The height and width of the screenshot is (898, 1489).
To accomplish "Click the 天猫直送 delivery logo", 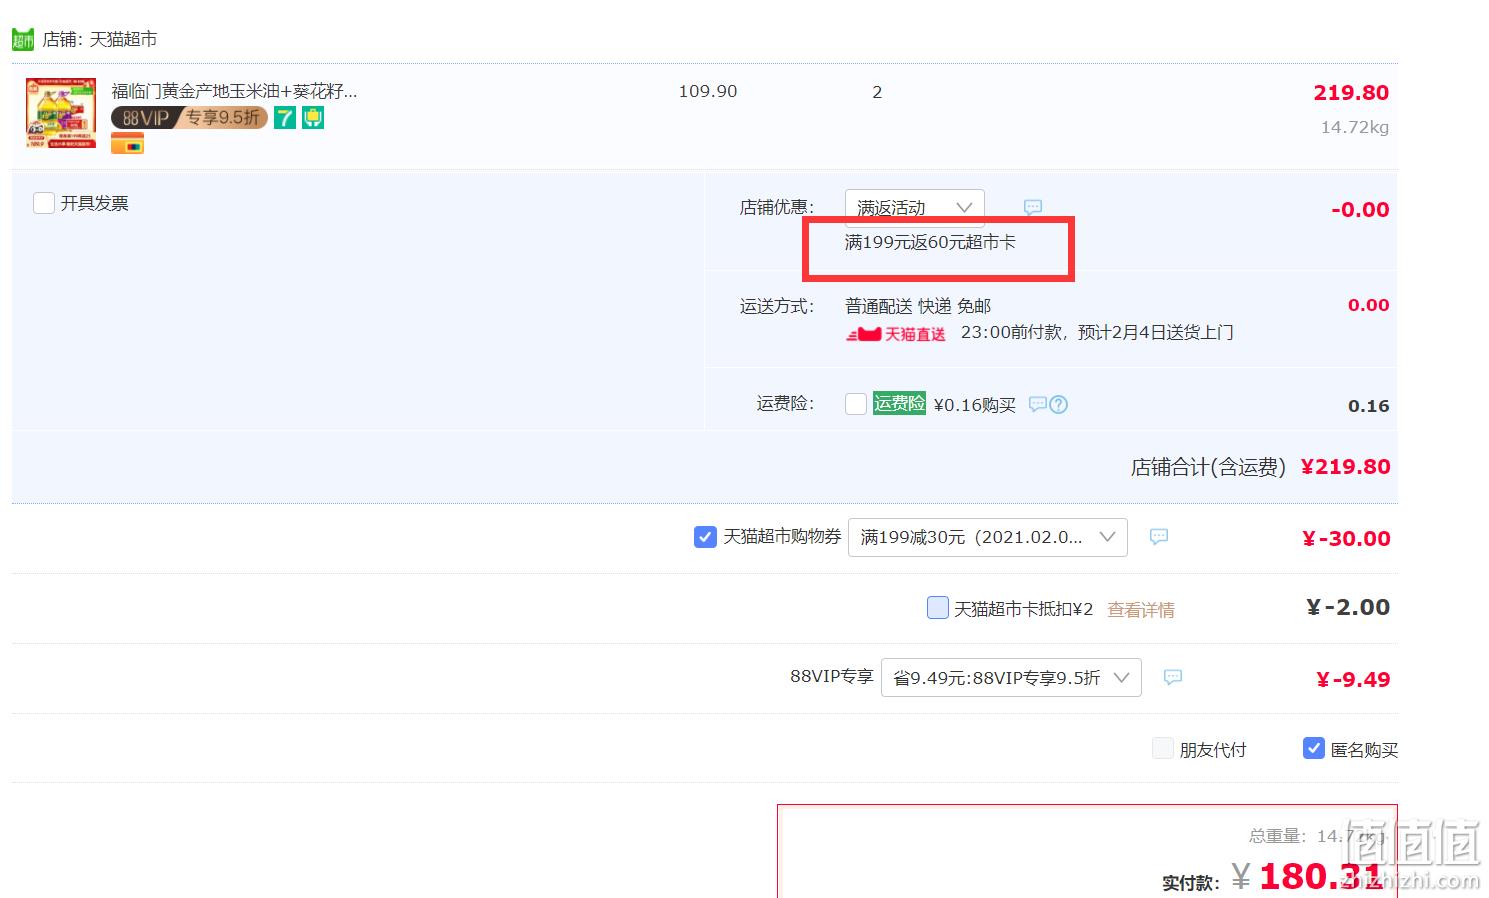I will 896,333.
